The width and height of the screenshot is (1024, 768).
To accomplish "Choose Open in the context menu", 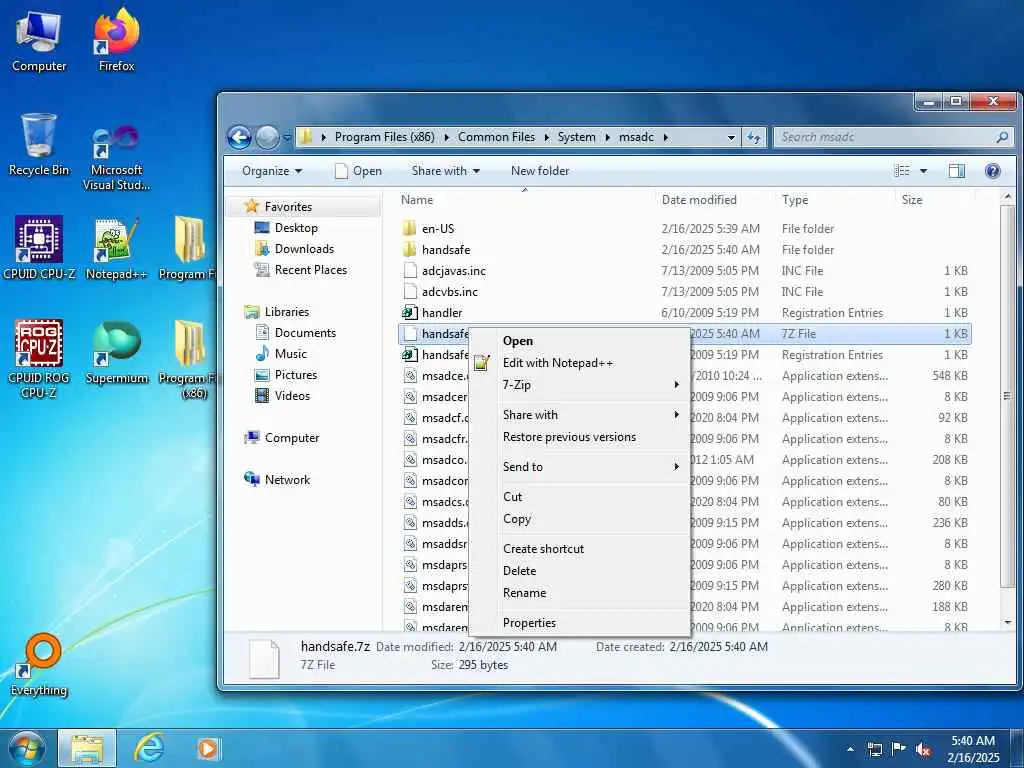I will tap(579, 341).
